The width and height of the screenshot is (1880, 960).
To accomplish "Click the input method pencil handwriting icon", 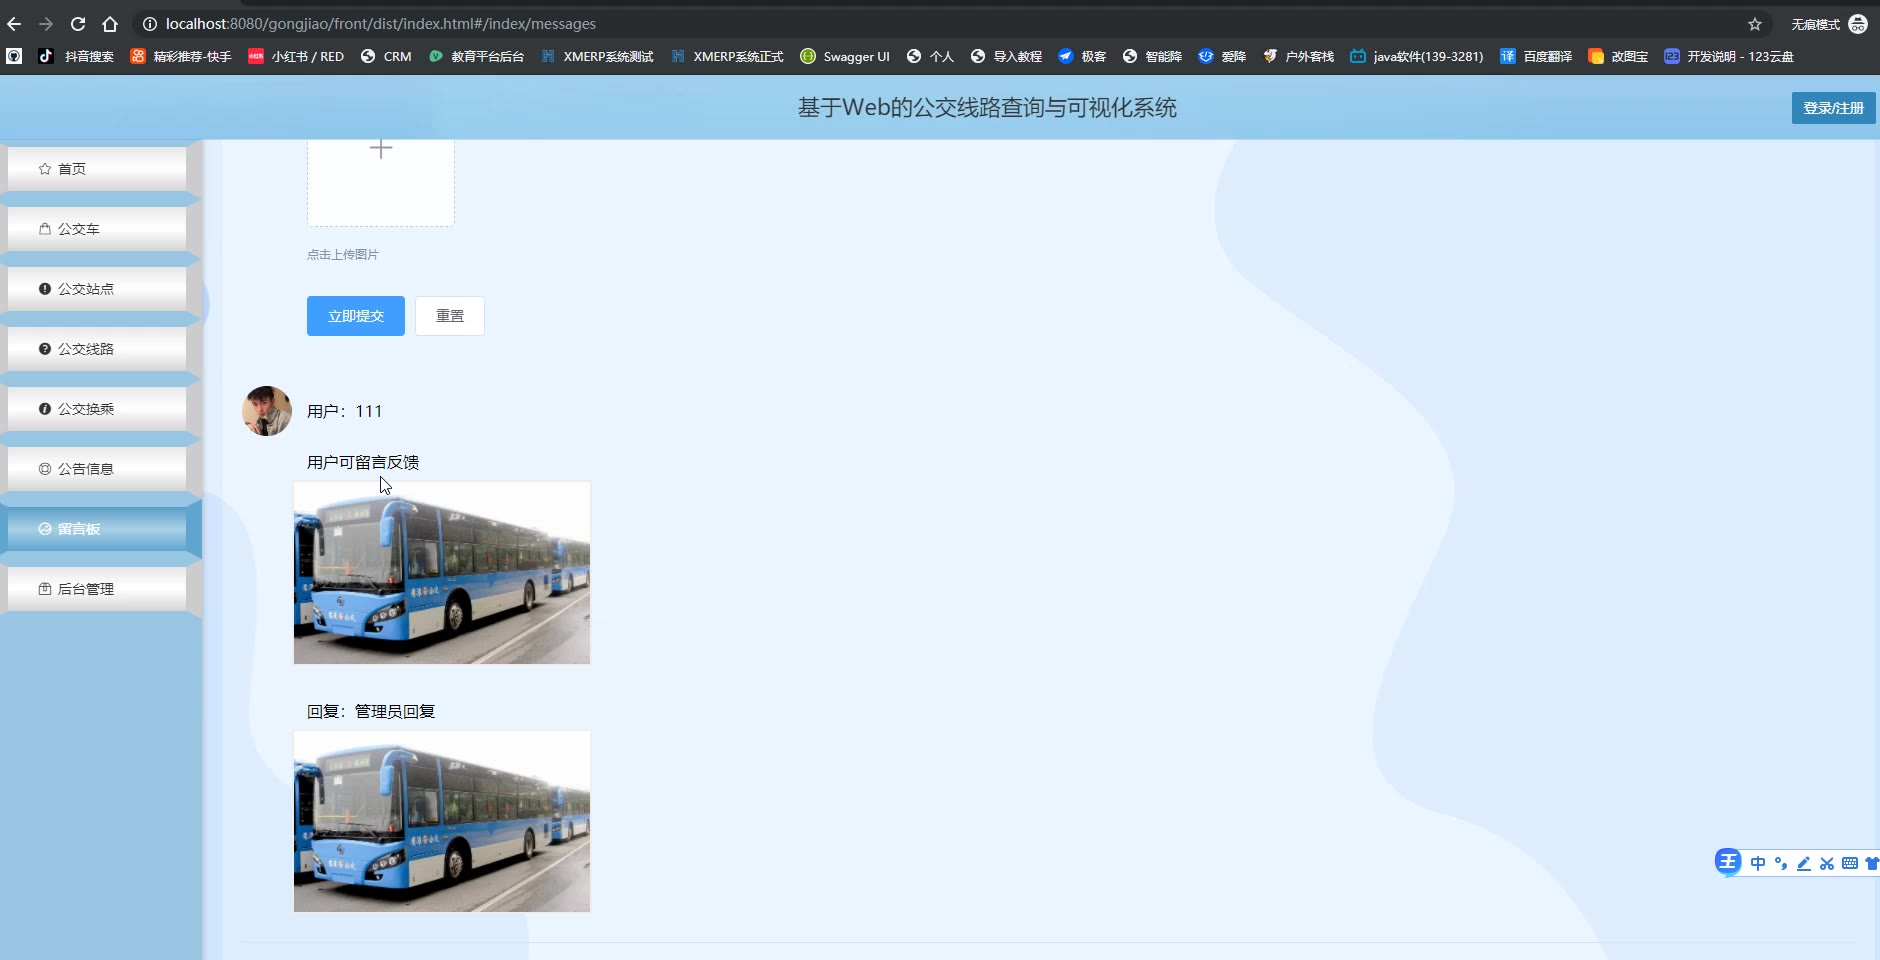I will point(1804,864).
